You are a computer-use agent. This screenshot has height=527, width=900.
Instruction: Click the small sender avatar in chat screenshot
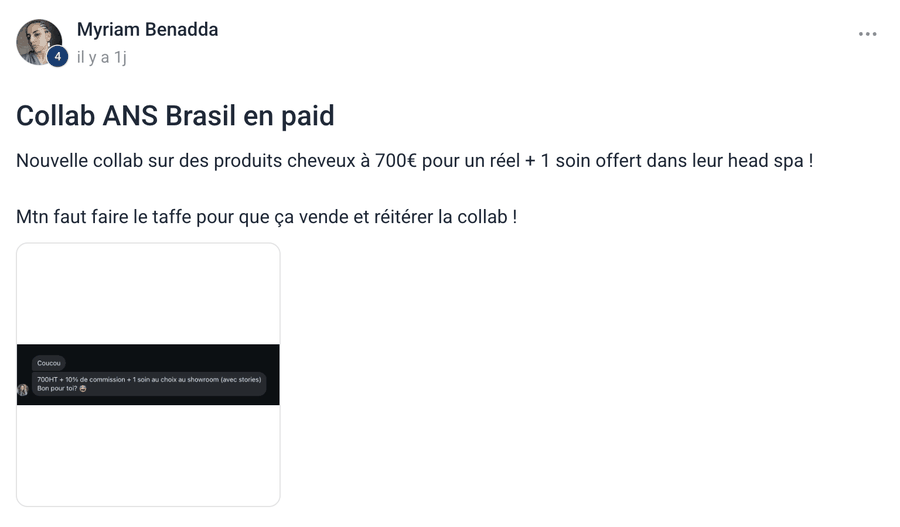[23, 390]
